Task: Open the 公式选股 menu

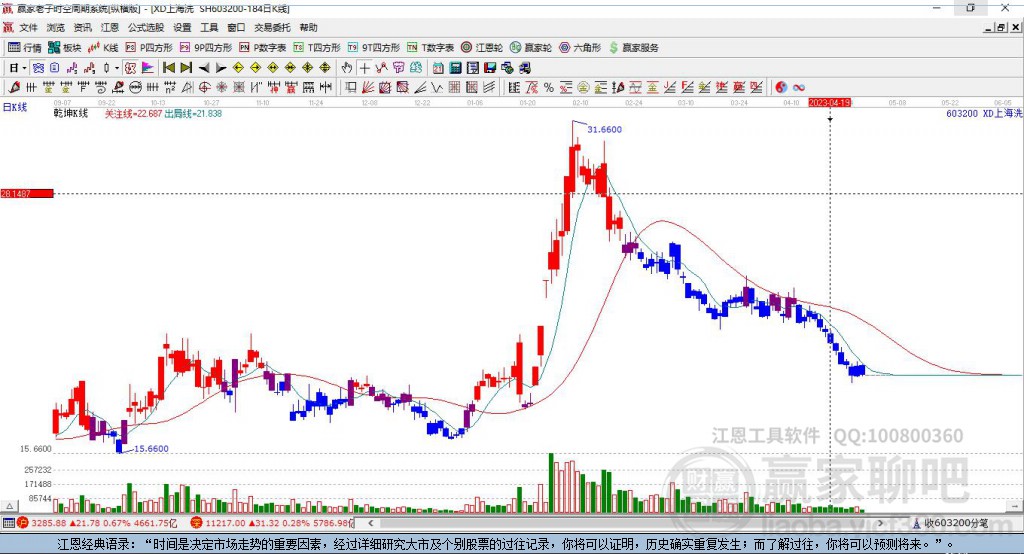Action: (x=146, y=27)
